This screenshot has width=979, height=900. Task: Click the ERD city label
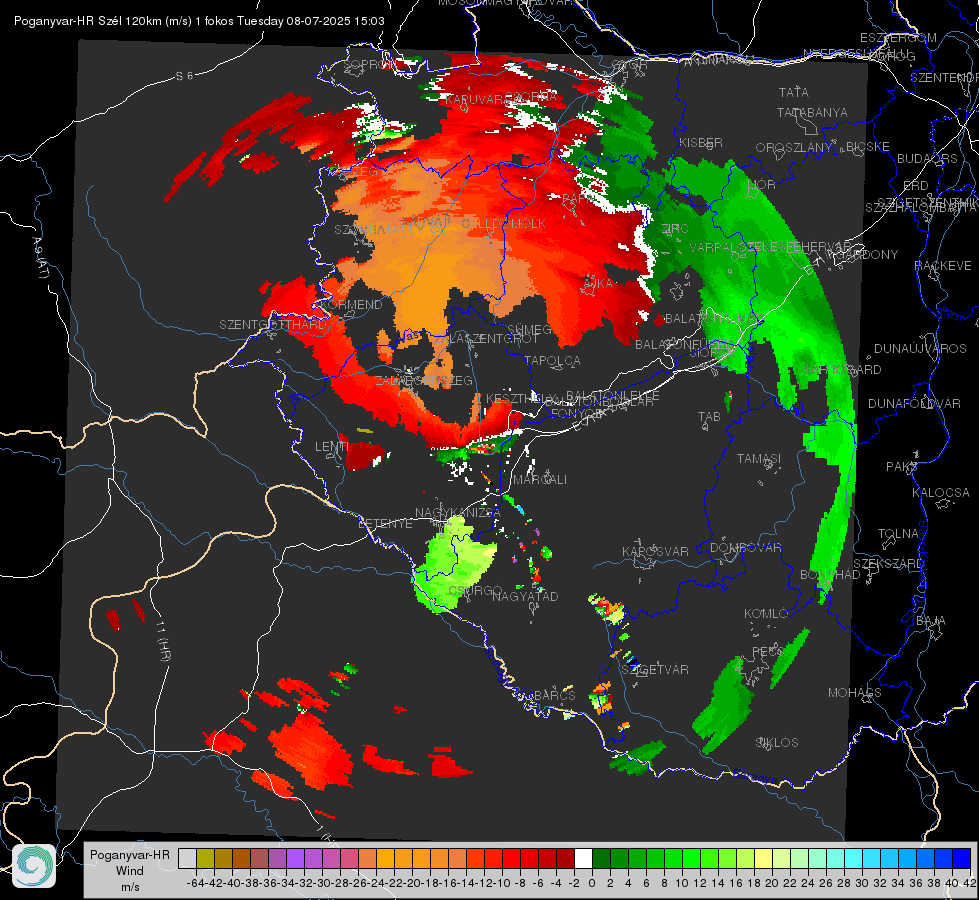tap(916, 185)
